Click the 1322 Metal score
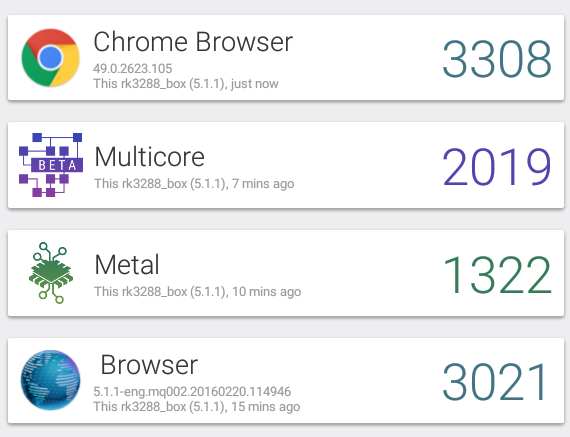The width and height of the screenshot is (570, 437). (497, 274)
